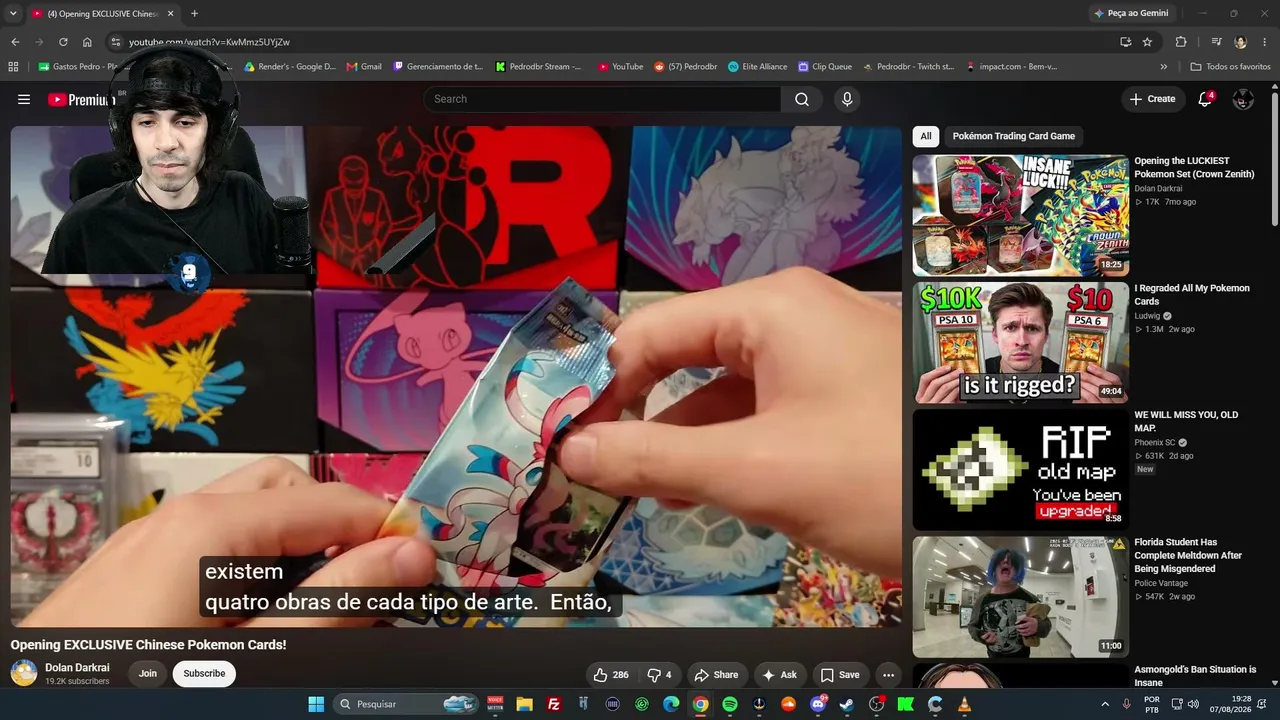This screenshot has height=720, width=1280.
Task: Open the Clip Queue bookmark
Action: (825, 67)
